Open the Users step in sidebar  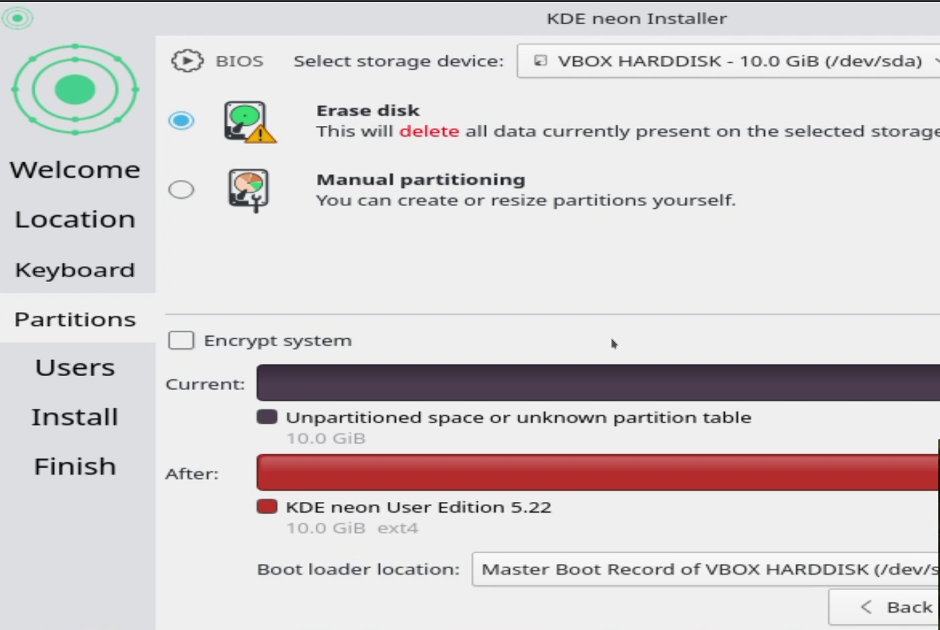click(75, 367)
